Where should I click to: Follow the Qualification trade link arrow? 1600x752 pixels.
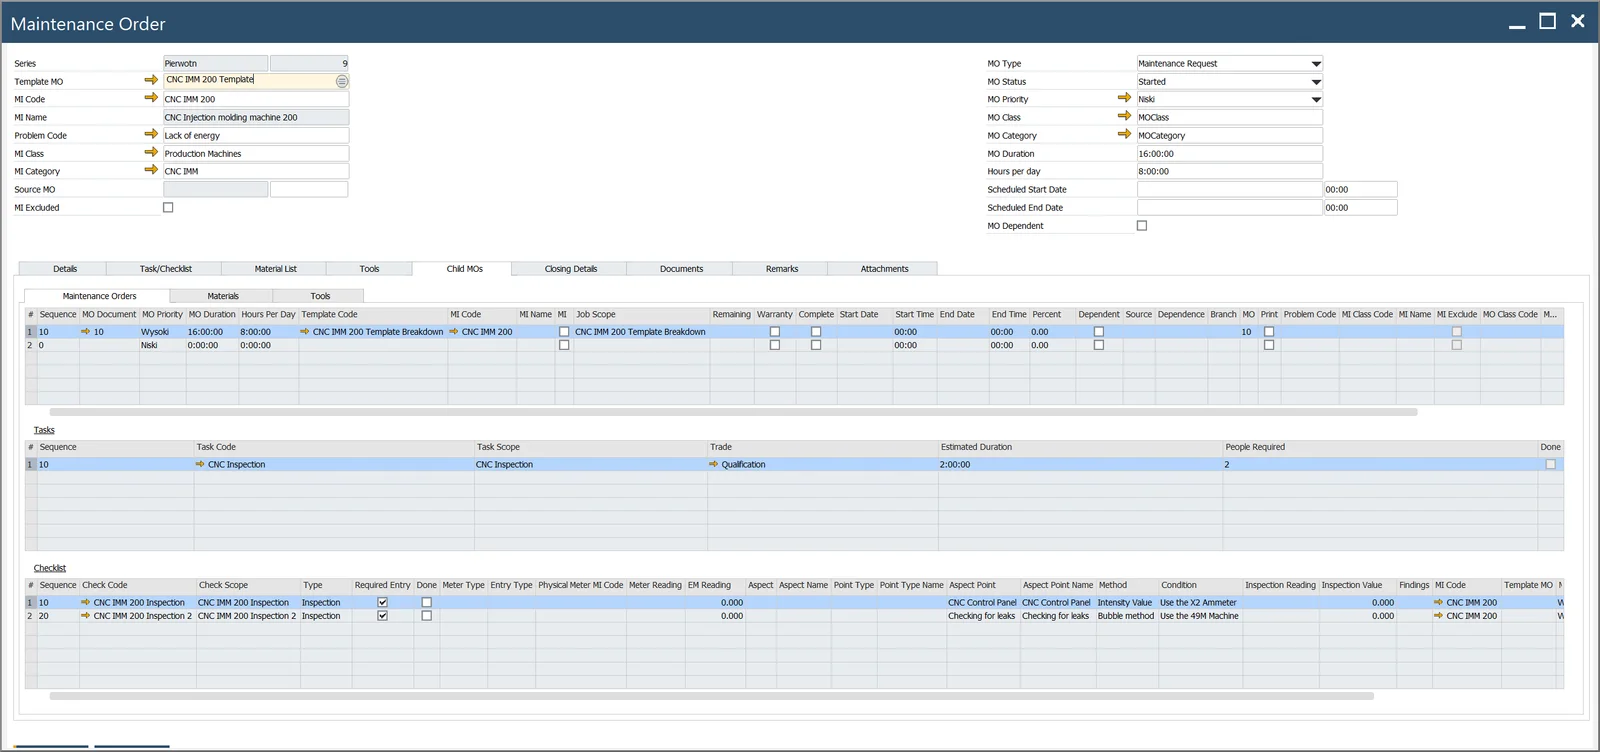click(x=714, y=464)
